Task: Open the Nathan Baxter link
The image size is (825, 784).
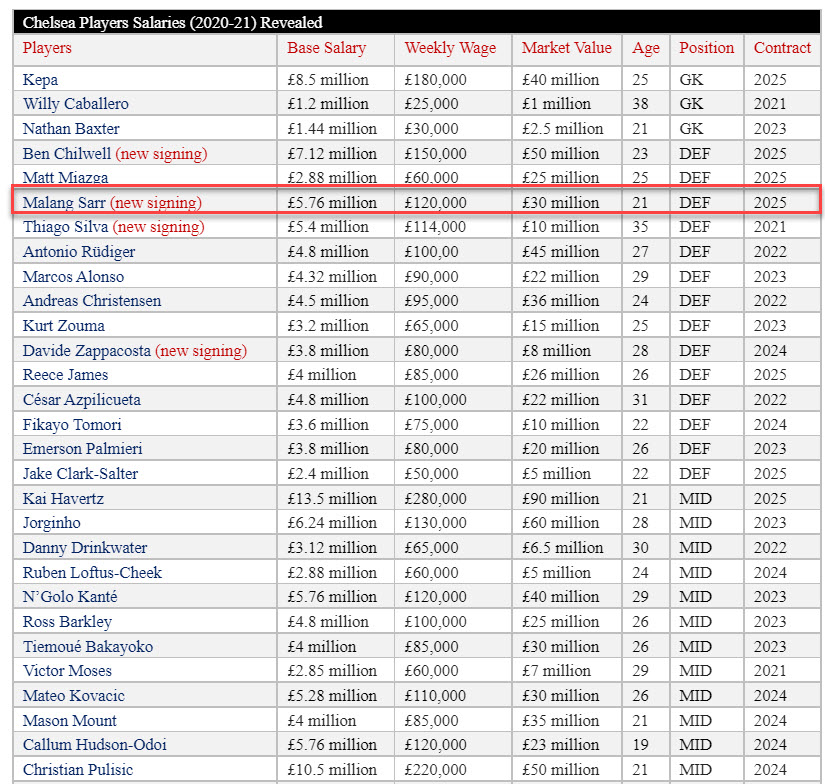Action: click(71, 128)
